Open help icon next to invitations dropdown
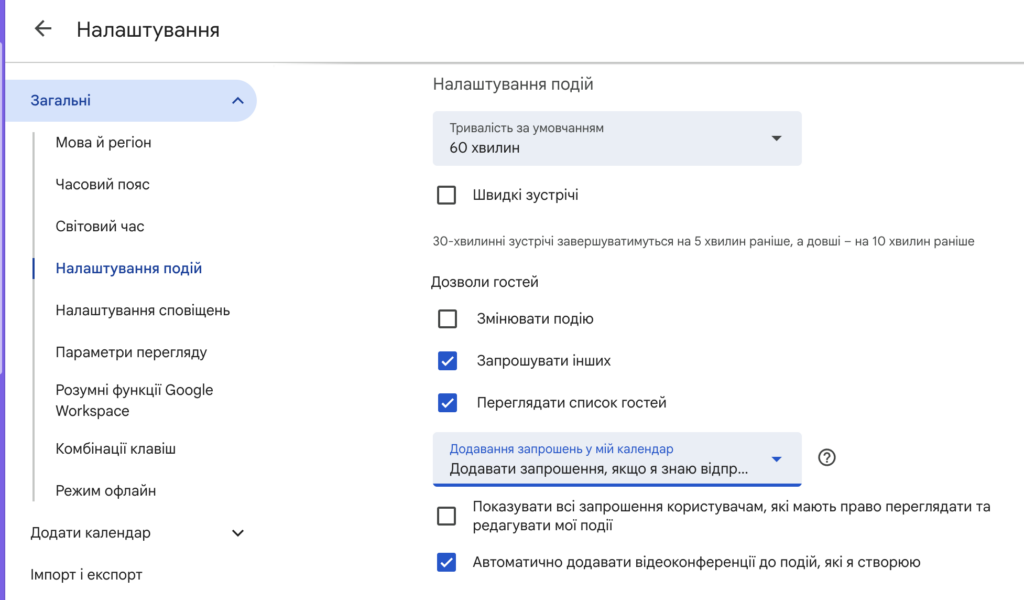Viewport: 1024px width, 600px height. tap(827, 458)
